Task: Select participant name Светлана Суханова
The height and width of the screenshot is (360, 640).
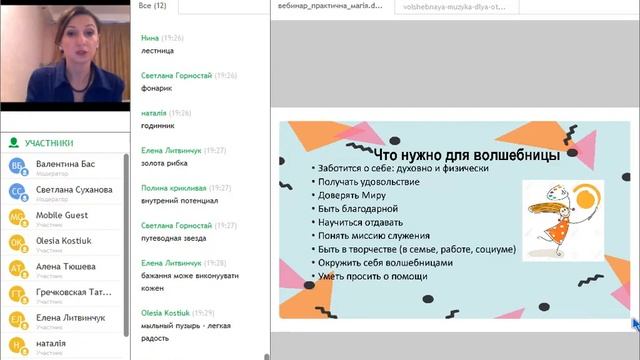Action: point(74,190)
